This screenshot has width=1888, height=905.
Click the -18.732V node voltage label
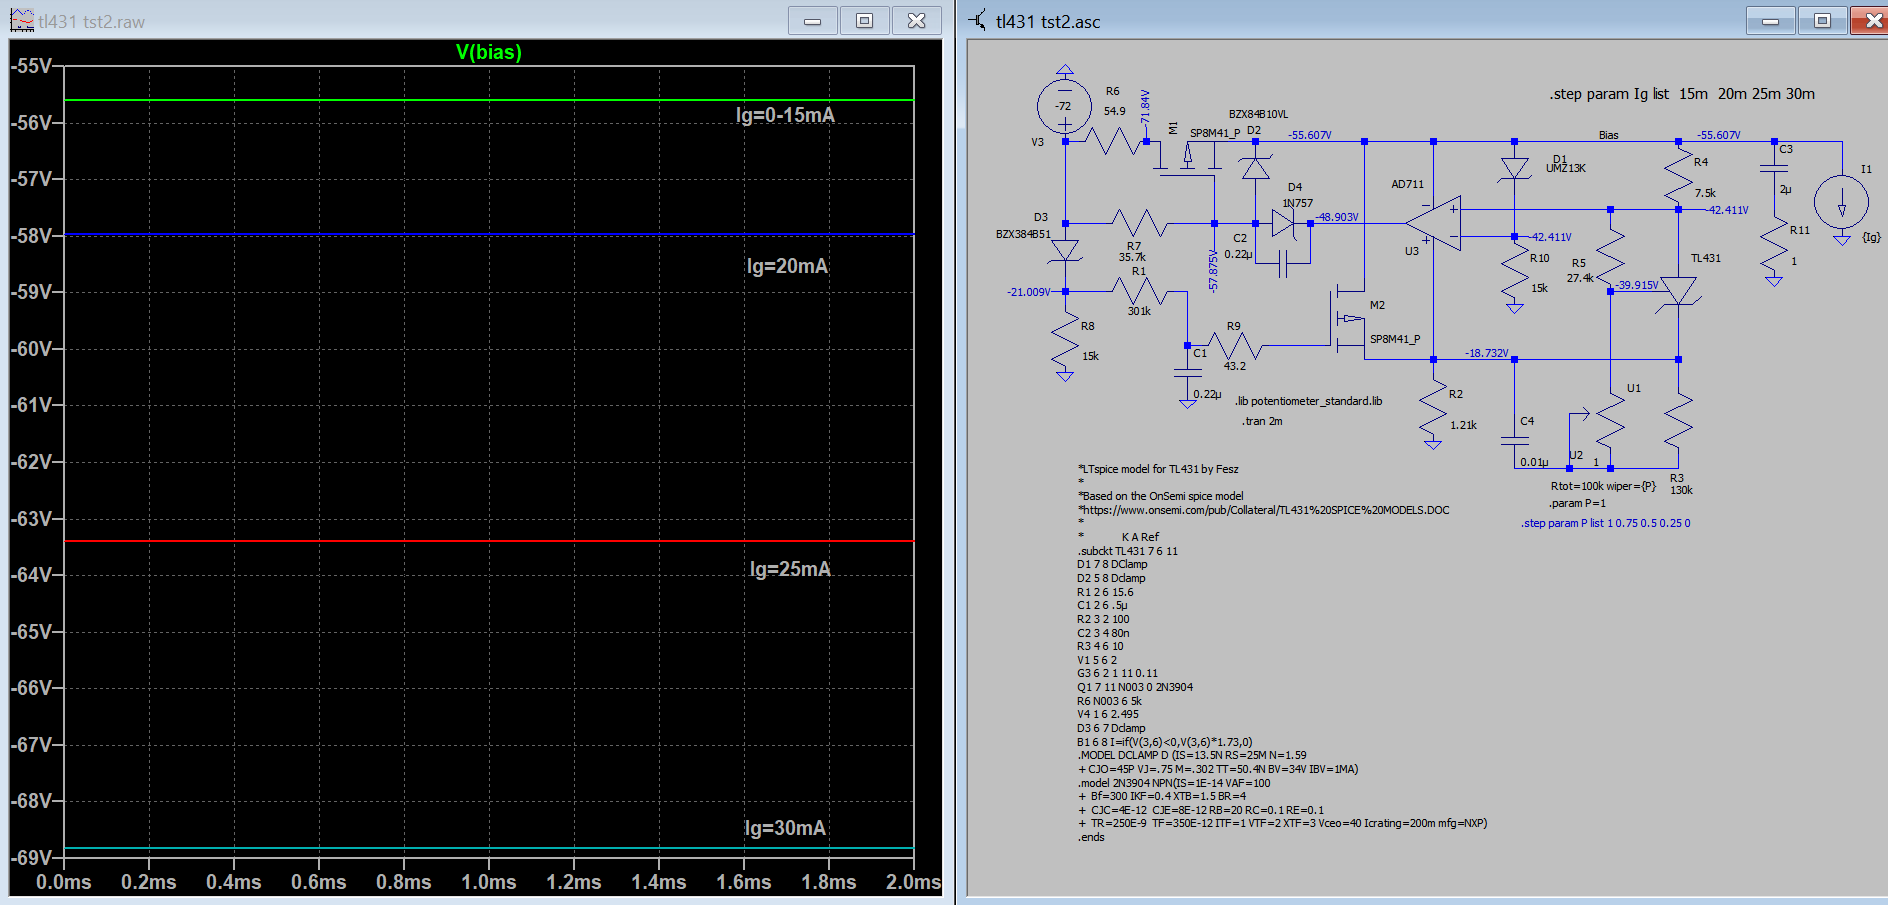pyautogui.click(x=1486, y=353)
